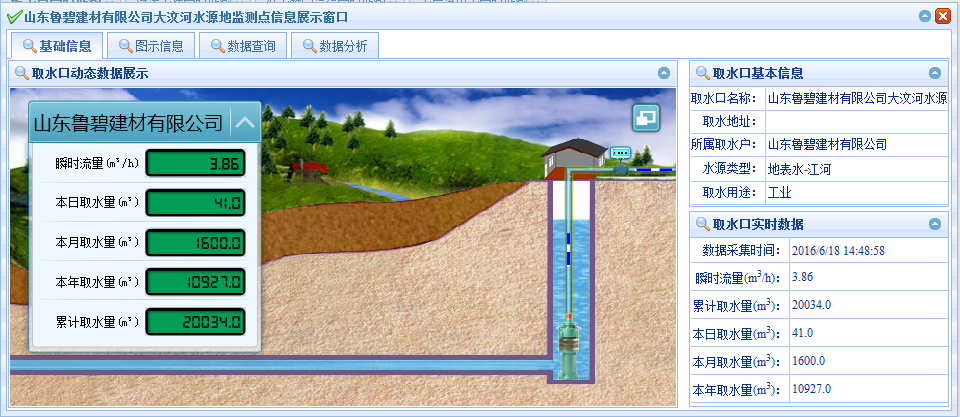
Task: Switch to the 图示信息 tab
Action: coord(151,45)
